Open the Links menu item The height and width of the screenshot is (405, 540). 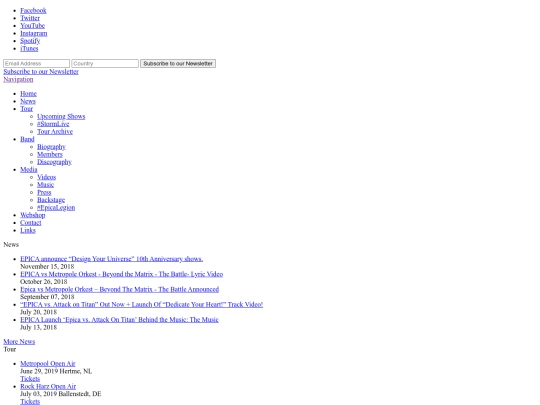pyautogui.click(x=28, y=230)
